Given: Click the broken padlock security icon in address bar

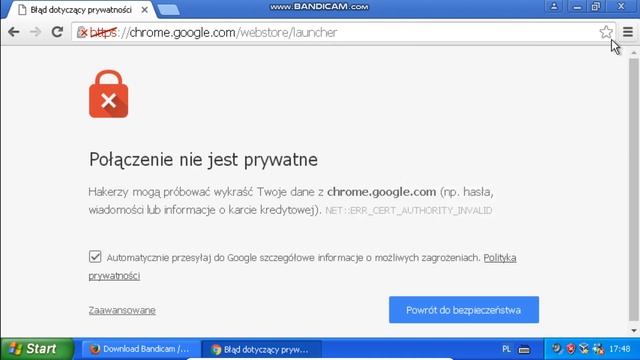Looking at the screenshot, I should click(x=82, y=32).
